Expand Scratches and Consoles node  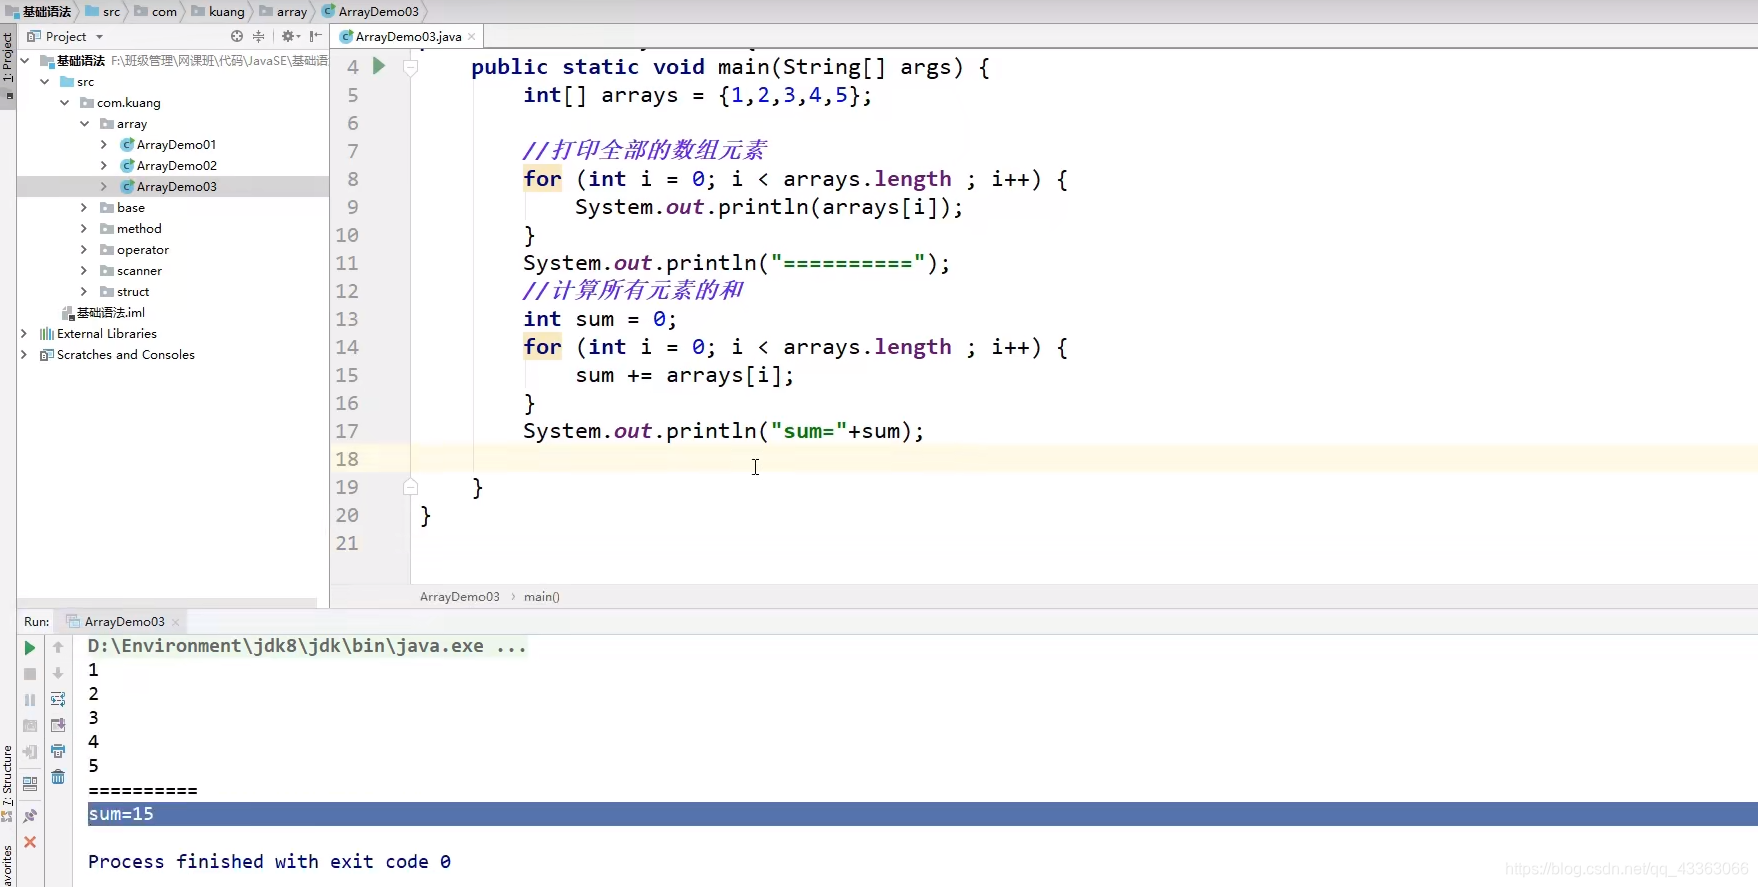click(x=24, y=354)
